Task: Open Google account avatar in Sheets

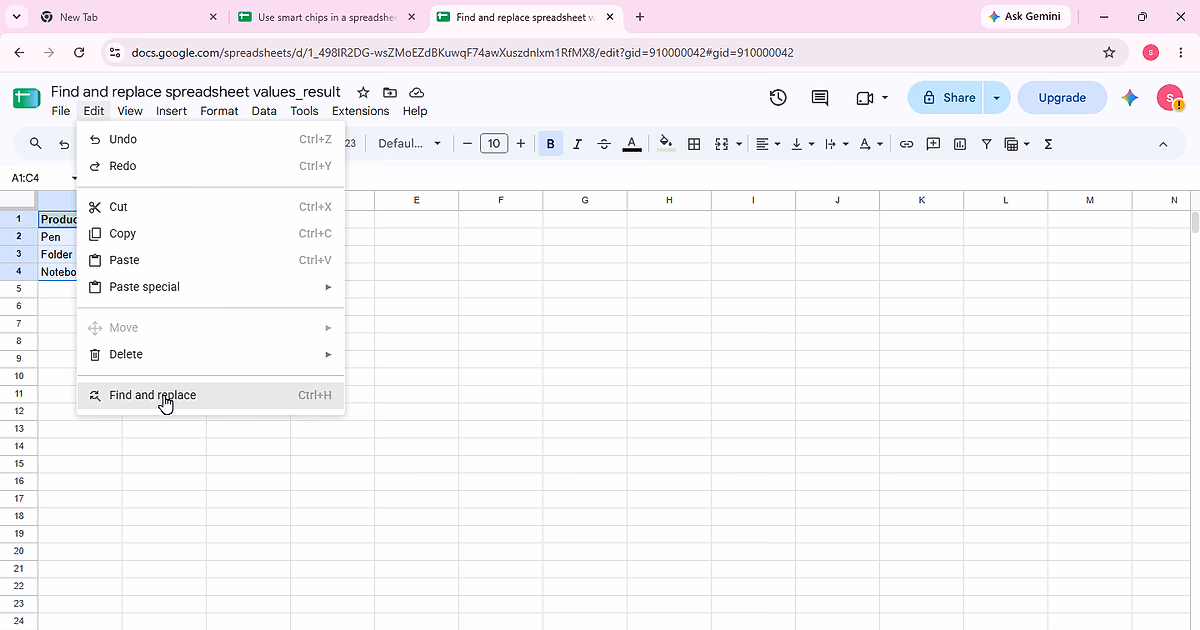Action: pyautogui.click(x=1170, y=98)
